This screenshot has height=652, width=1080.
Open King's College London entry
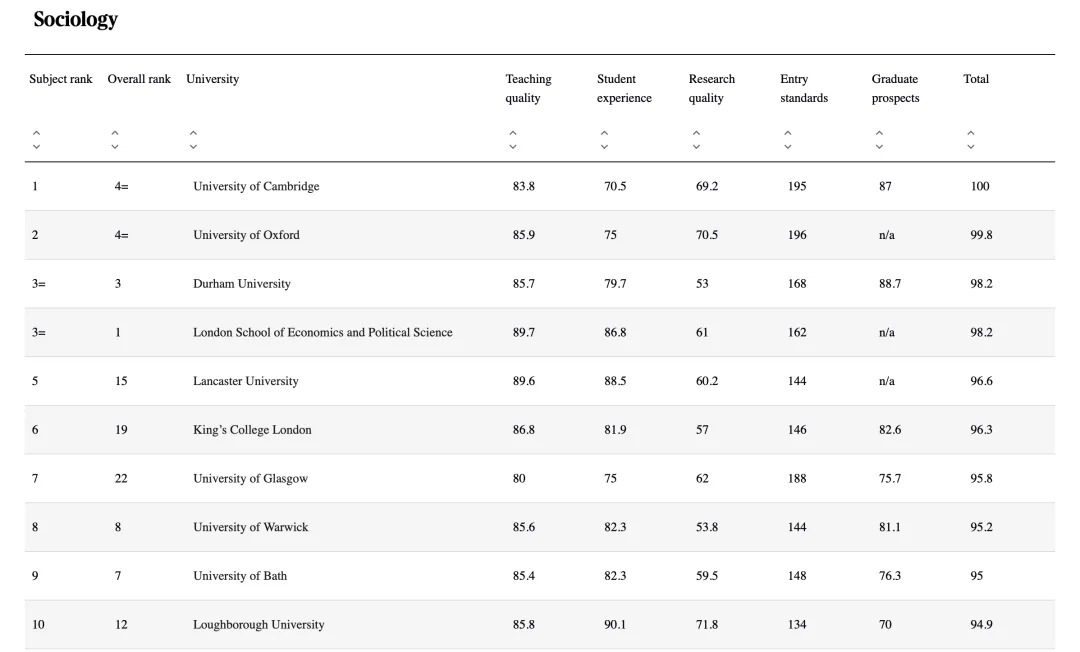tap(252, 430)
